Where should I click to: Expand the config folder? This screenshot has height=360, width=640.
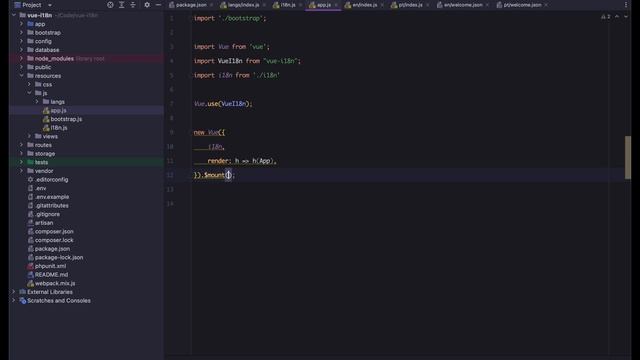(x=21, y=41)
